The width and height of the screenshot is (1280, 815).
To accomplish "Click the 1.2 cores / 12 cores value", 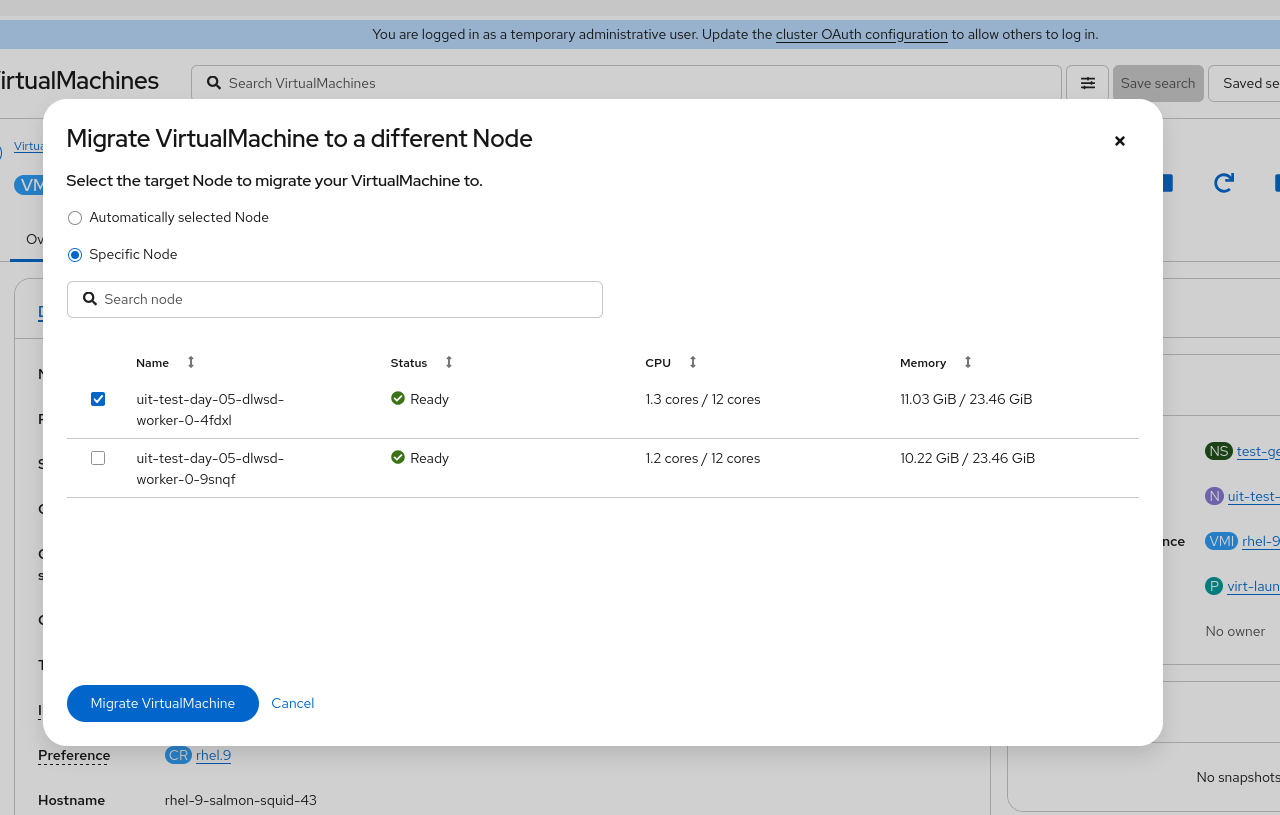I will click(703, 458).
